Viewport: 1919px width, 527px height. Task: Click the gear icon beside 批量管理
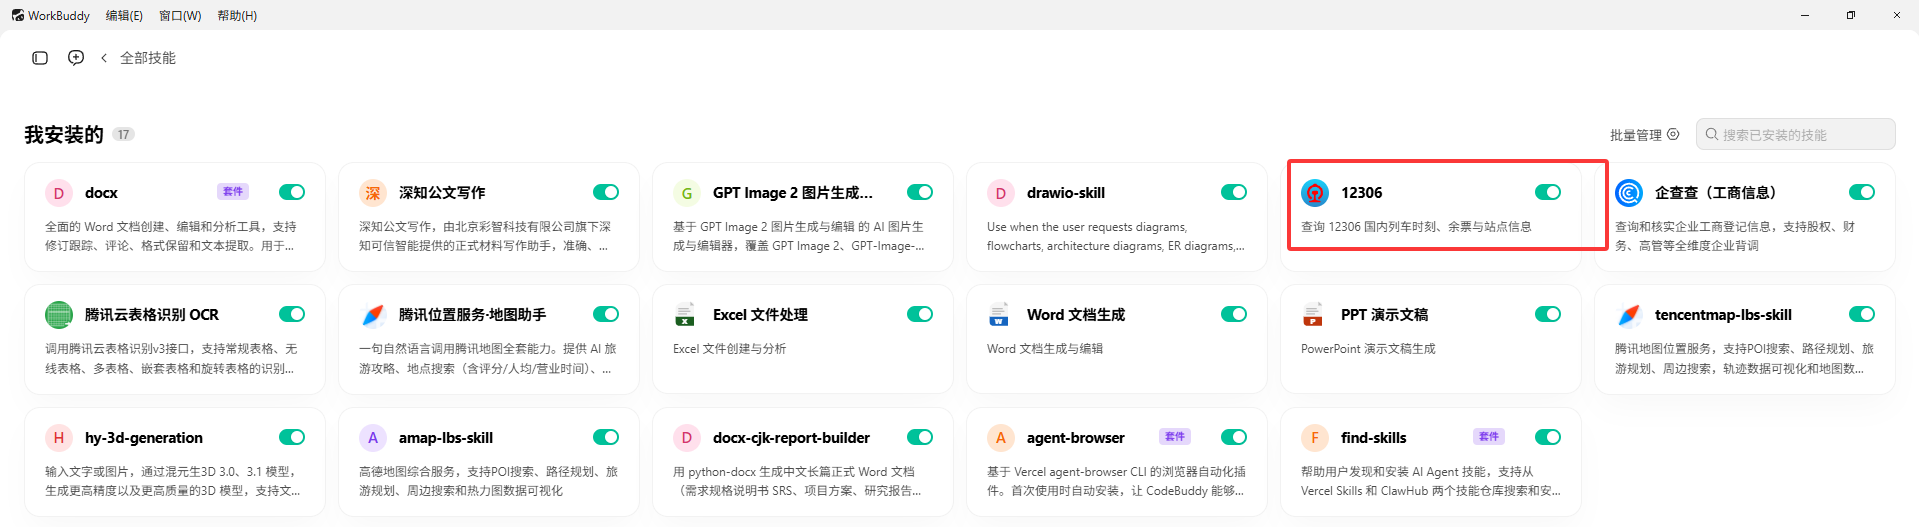coord(1673,134)
